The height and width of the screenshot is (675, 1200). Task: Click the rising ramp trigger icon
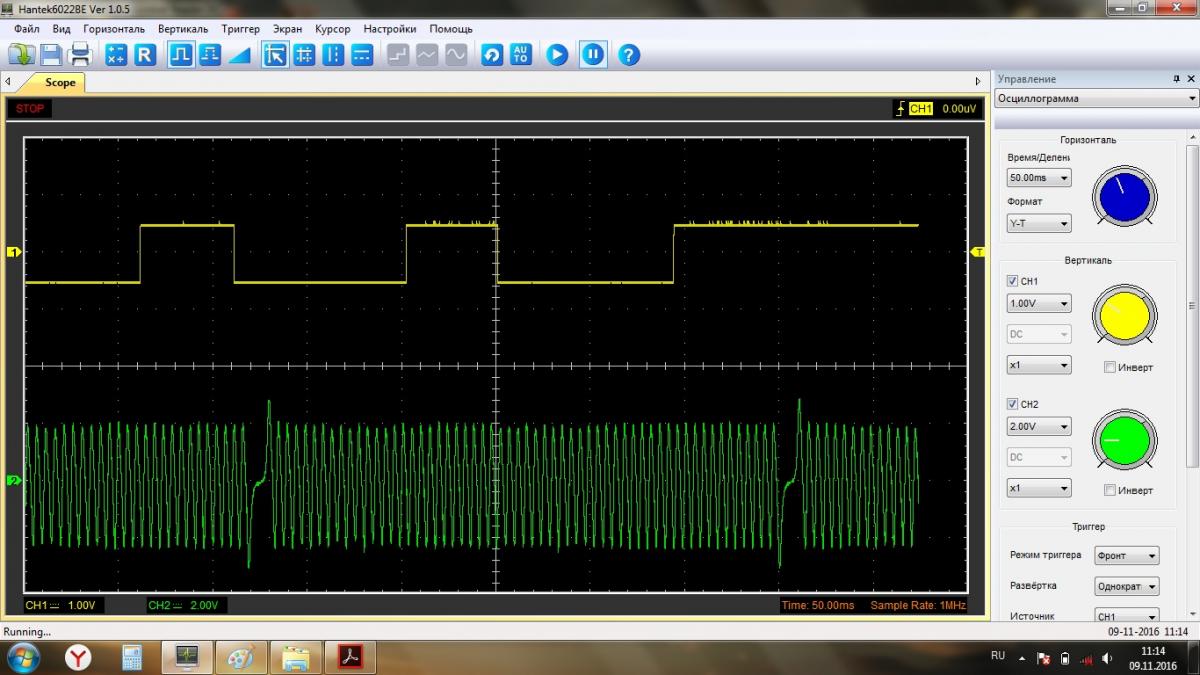[239, 54]
